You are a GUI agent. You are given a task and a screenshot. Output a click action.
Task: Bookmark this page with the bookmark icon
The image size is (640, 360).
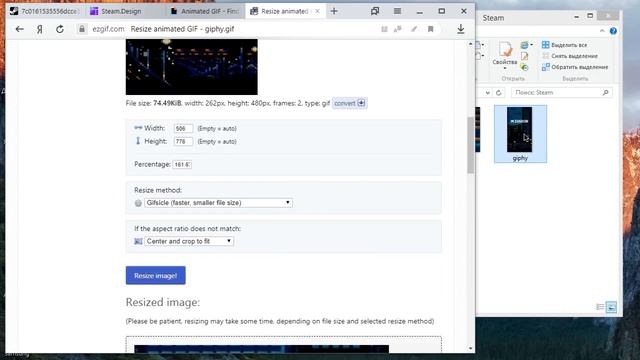(x=430, y=29)
